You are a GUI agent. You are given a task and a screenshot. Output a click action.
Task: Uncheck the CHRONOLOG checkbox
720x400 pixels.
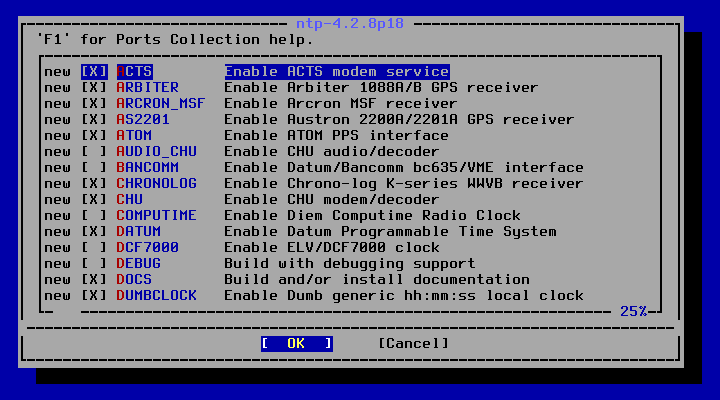(94, 184)
